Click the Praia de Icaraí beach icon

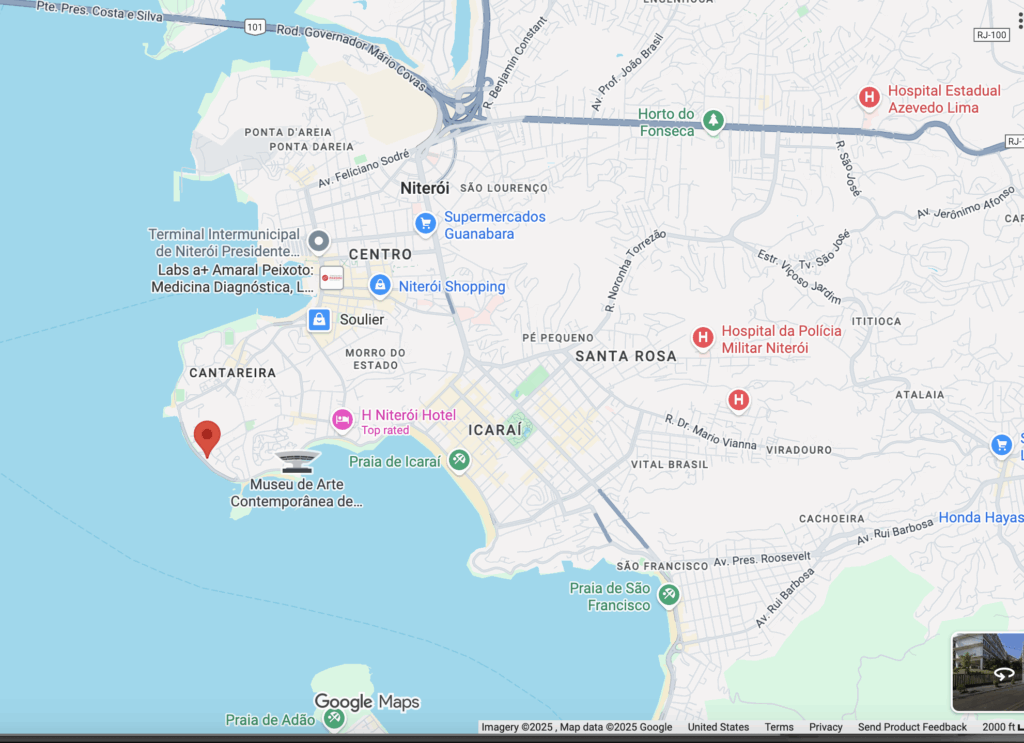pos(459,460)
